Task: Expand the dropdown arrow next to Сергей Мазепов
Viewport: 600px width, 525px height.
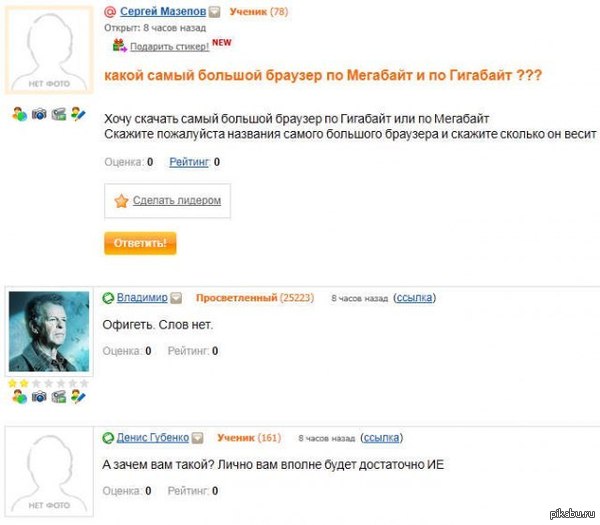Action: pos(215,12)
